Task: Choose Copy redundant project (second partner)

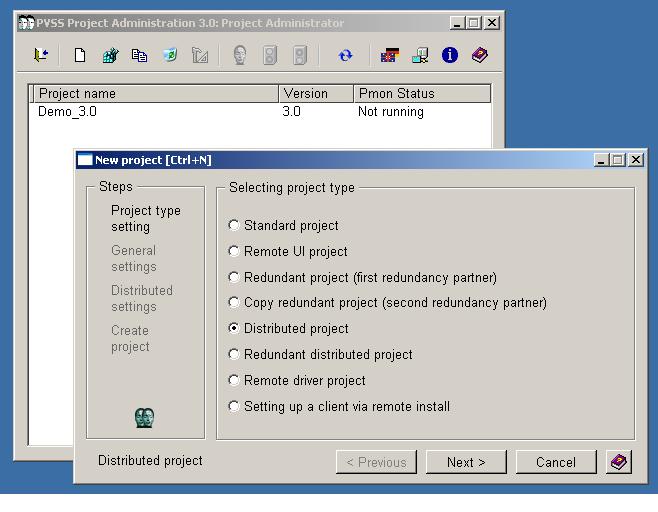Action: point(234,303)
